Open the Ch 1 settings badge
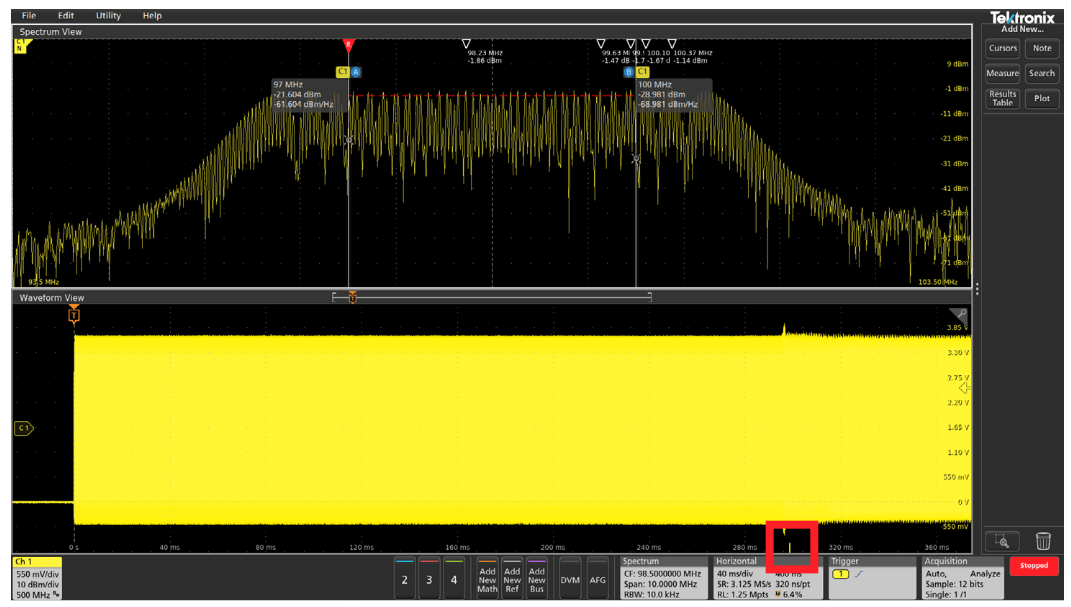The image size is (1071, 607). [37, 578]
